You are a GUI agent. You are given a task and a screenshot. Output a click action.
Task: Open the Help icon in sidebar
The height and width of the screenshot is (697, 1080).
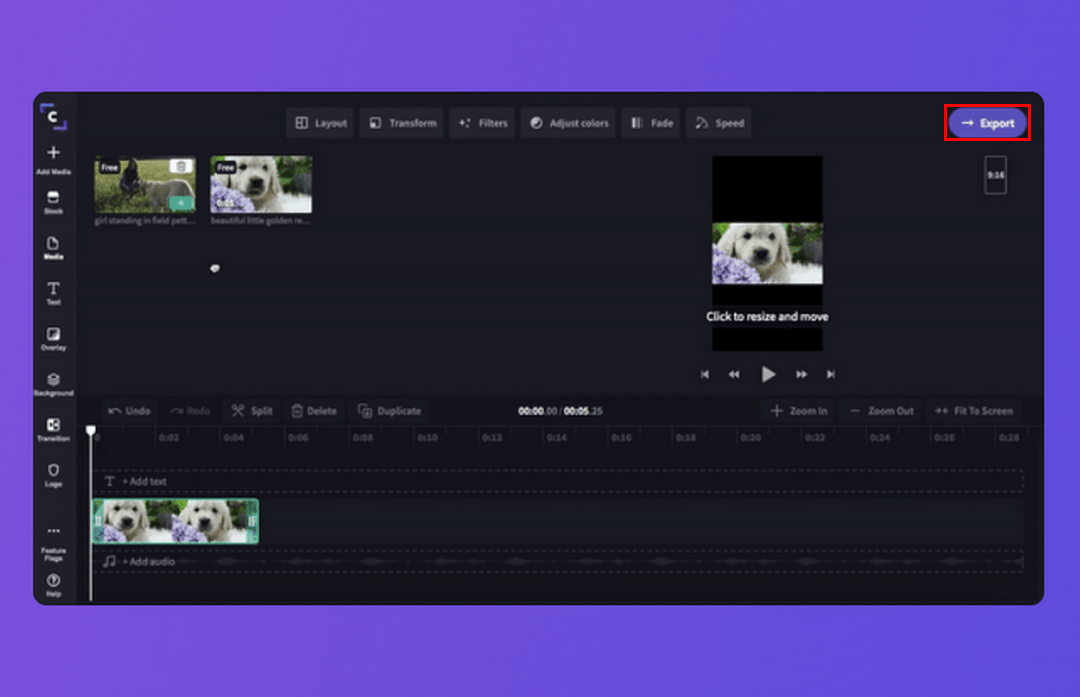coord(53,584)
